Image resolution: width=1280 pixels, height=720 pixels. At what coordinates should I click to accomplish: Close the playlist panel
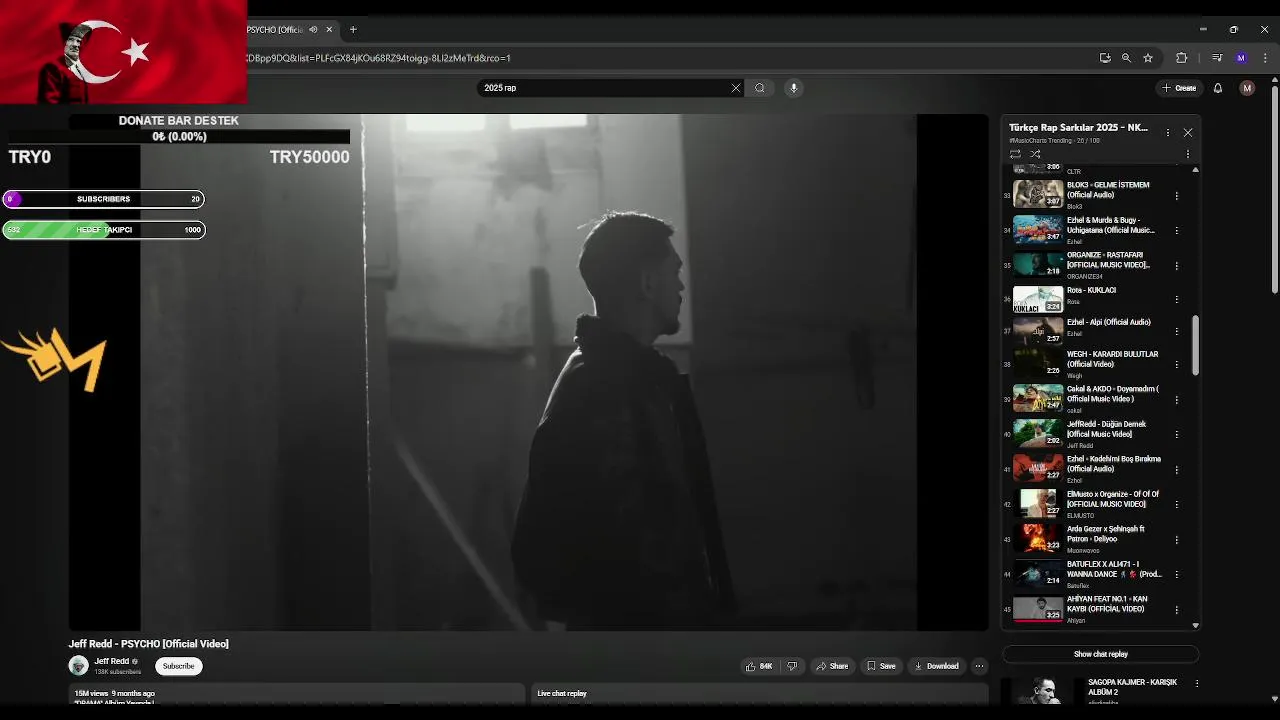pos(1188,132)
